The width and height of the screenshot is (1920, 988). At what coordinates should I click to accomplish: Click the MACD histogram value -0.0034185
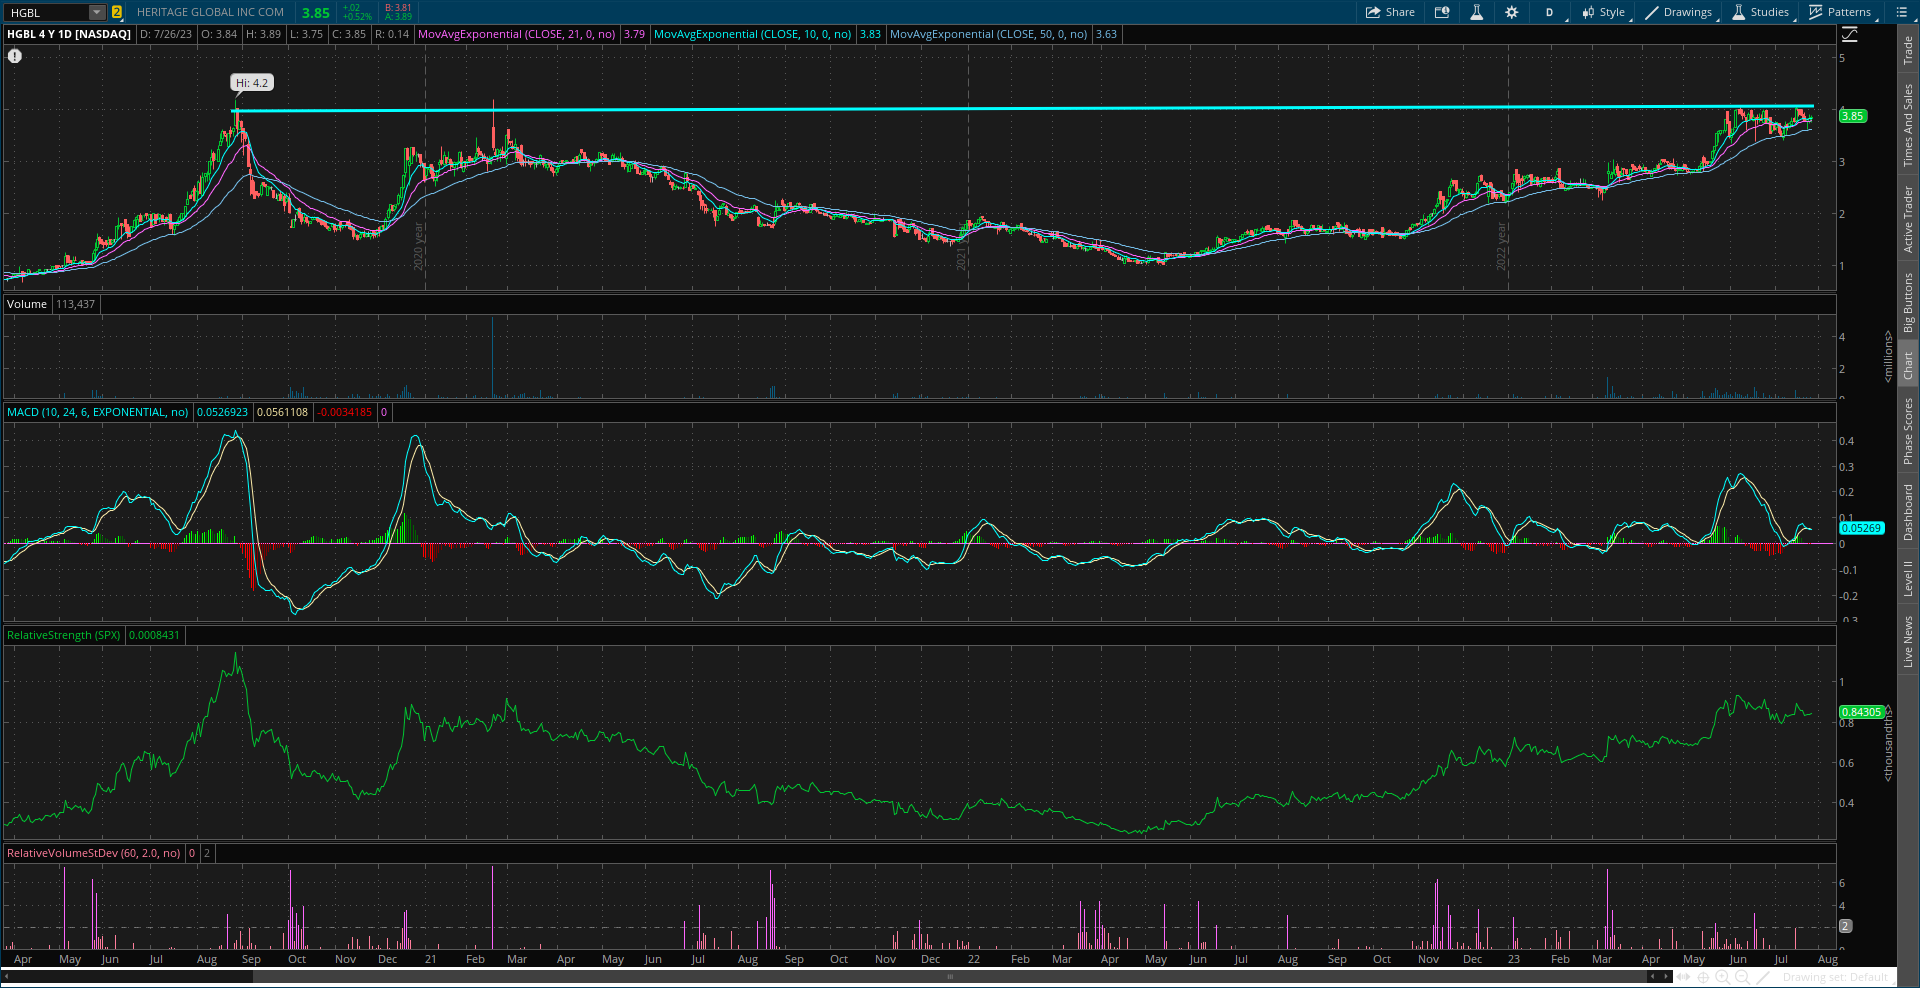(x=345, y=412)
